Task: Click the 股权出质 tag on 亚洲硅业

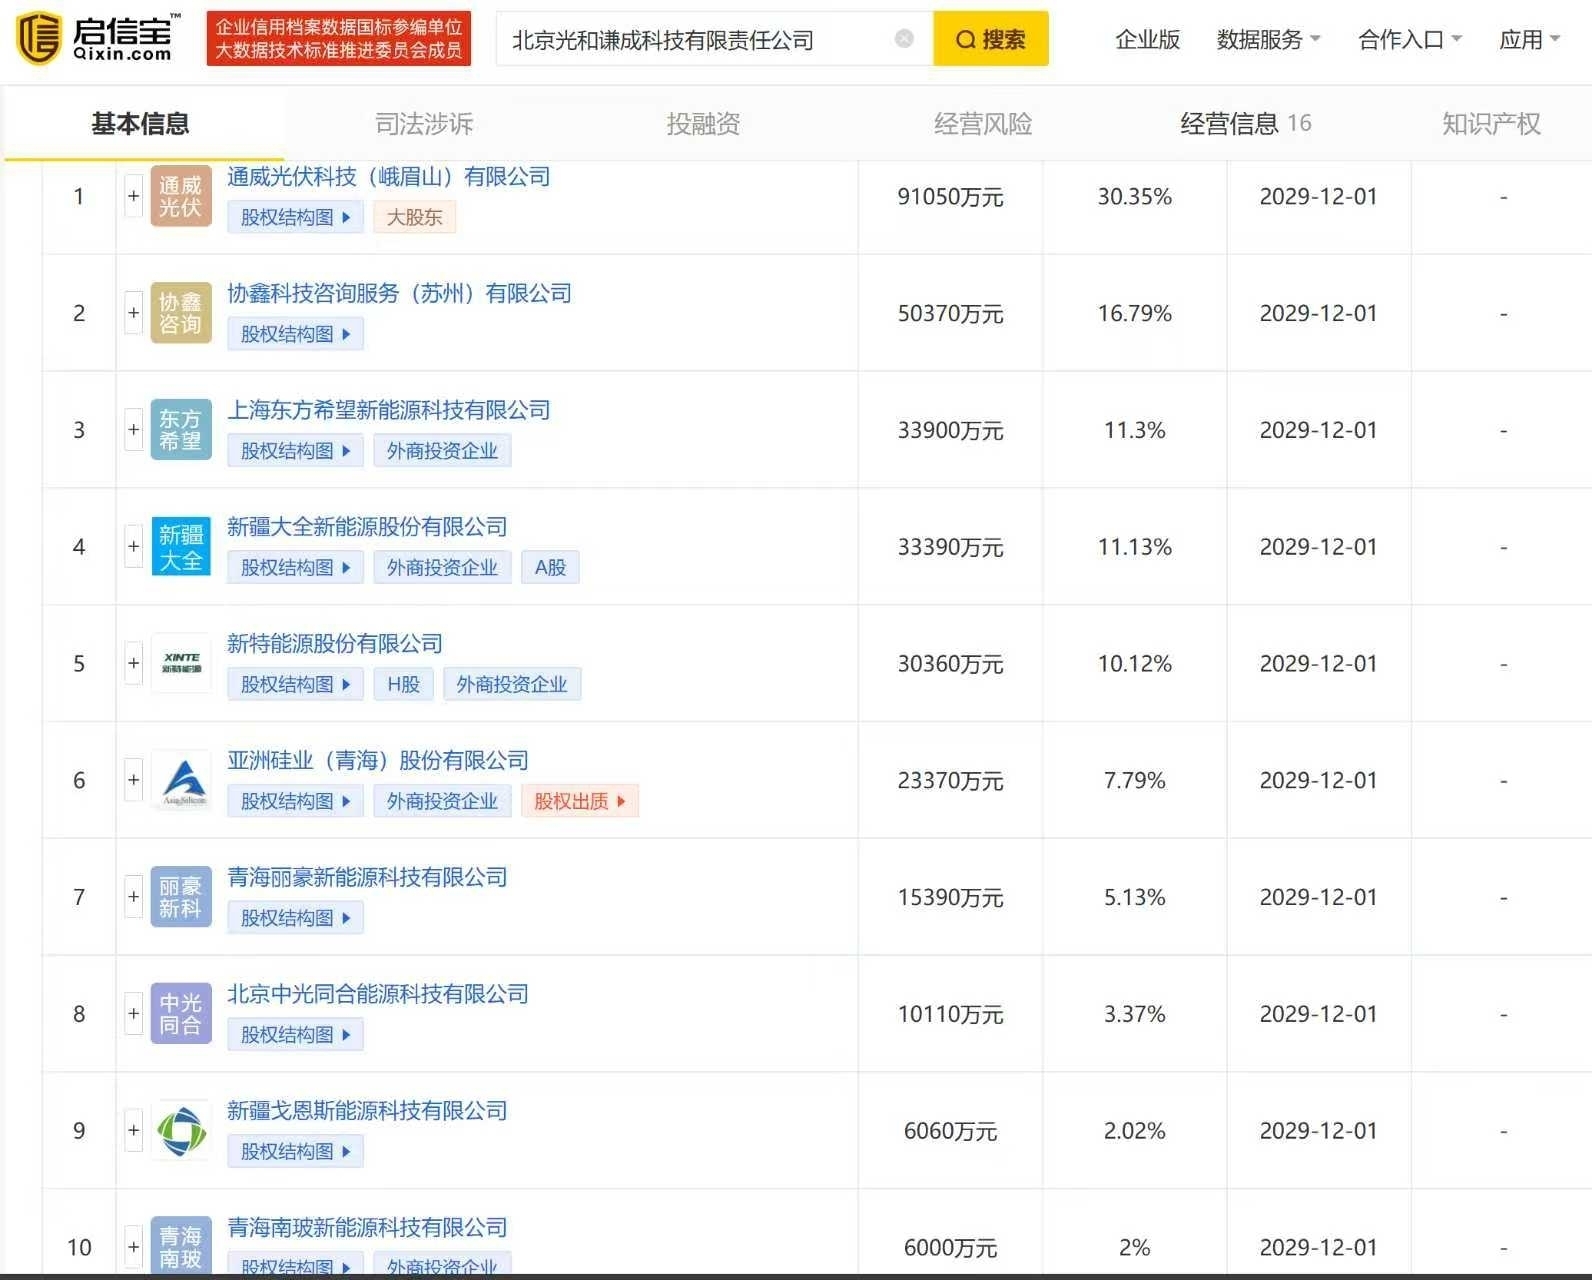Action: point(580,801)
